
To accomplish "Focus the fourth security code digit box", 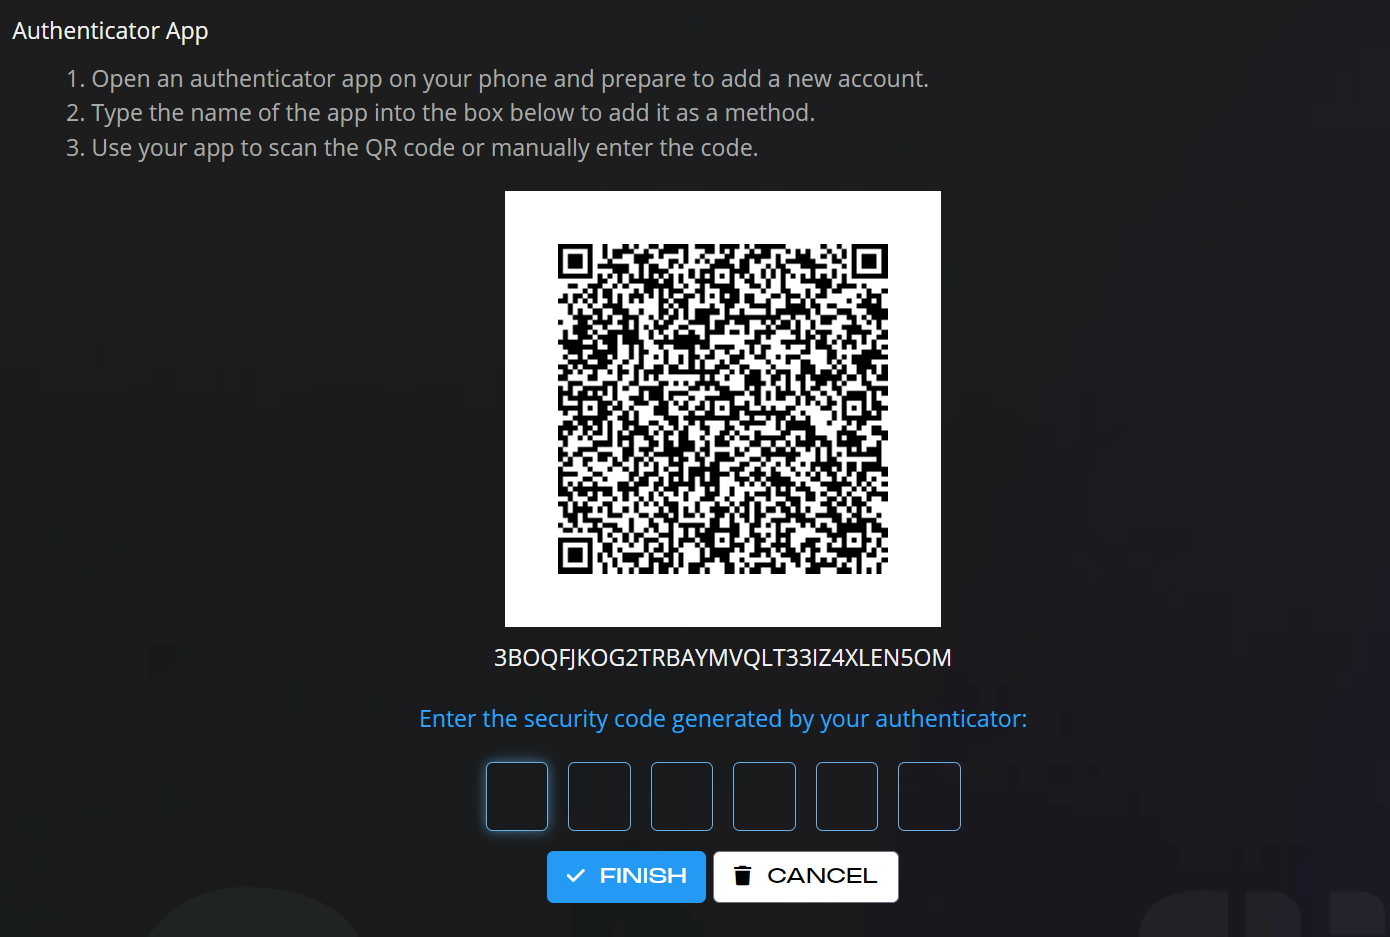I will coord(764,796).
